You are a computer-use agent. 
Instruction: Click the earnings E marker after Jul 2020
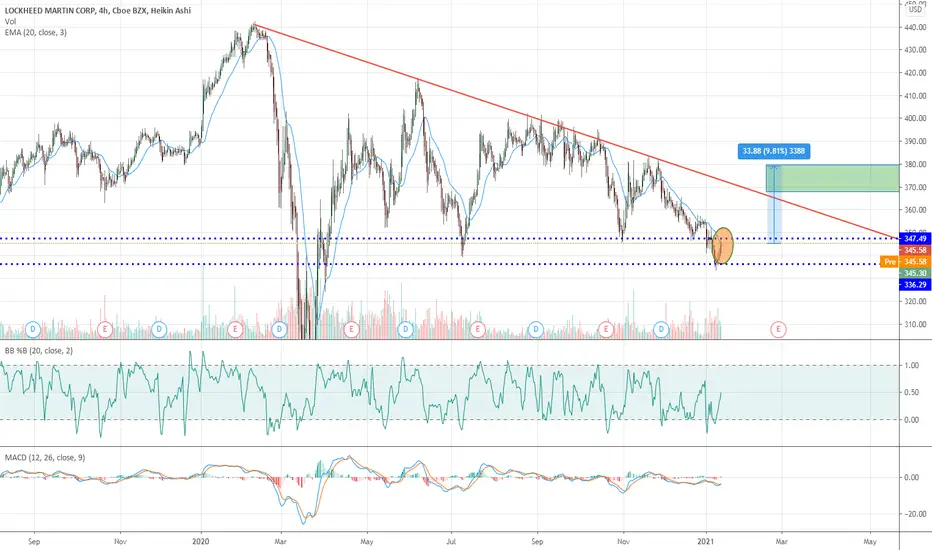(477, 329)
